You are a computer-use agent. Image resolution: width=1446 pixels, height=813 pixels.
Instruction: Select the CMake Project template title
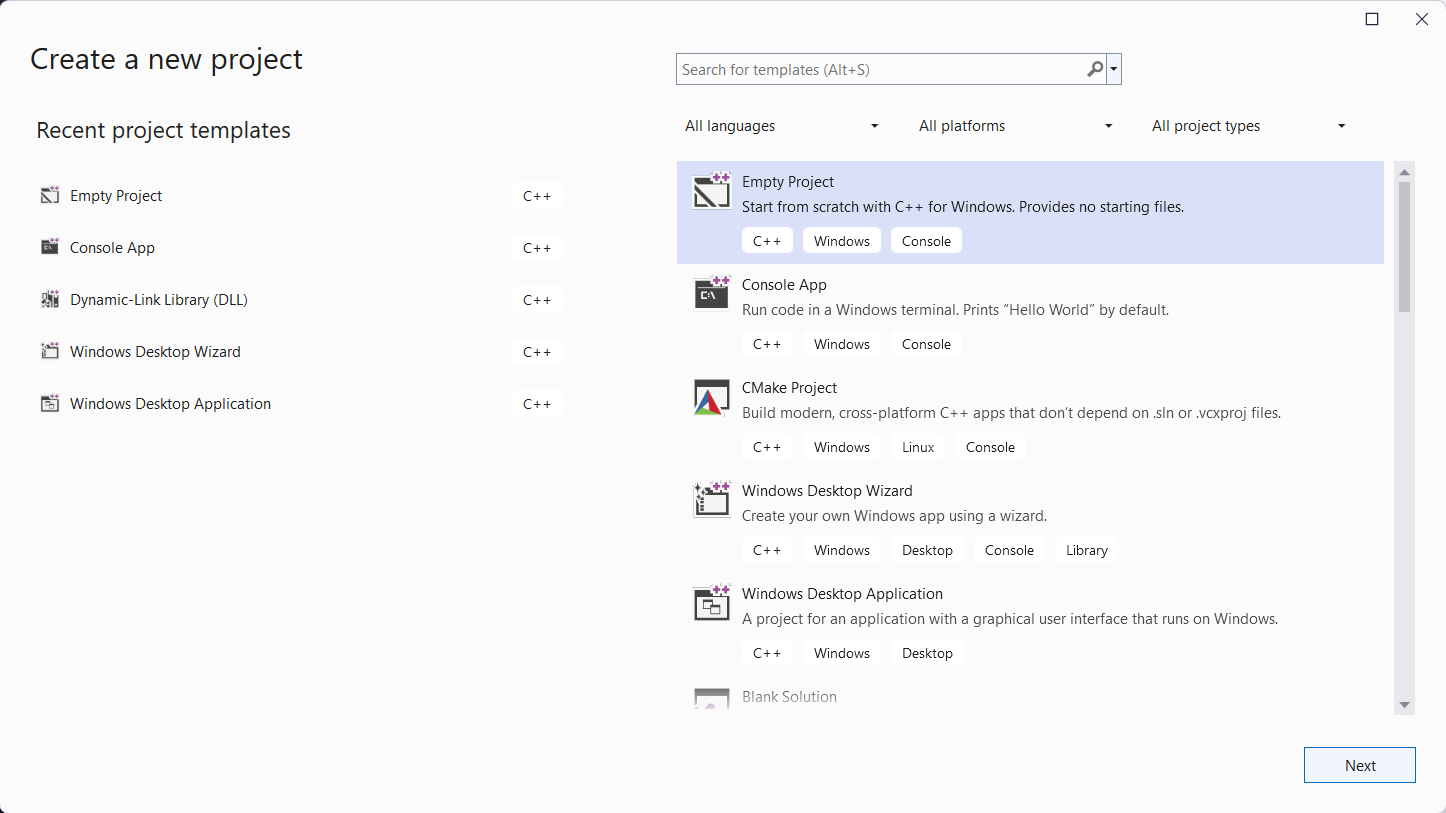[x=789, y=388]
